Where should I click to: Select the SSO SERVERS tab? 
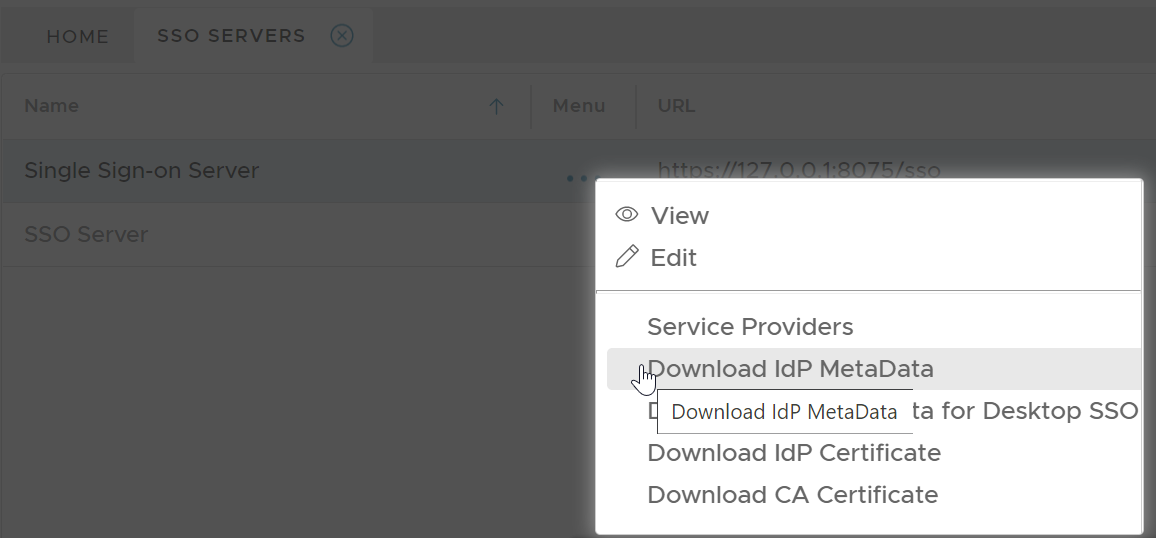(x=231, y=36)
